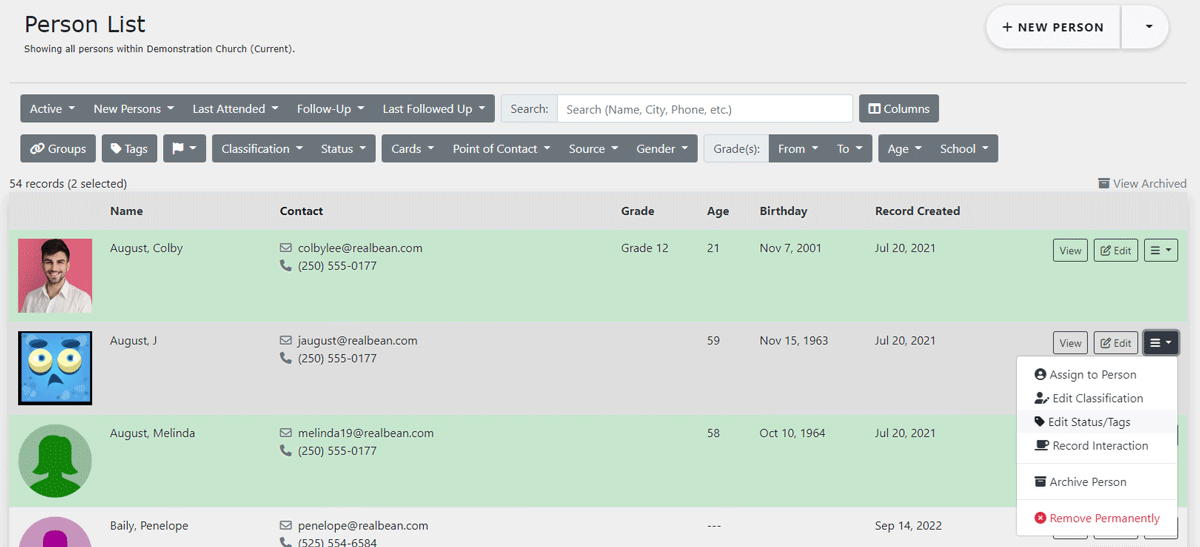Click the Groups filter button

click(58, 149)
